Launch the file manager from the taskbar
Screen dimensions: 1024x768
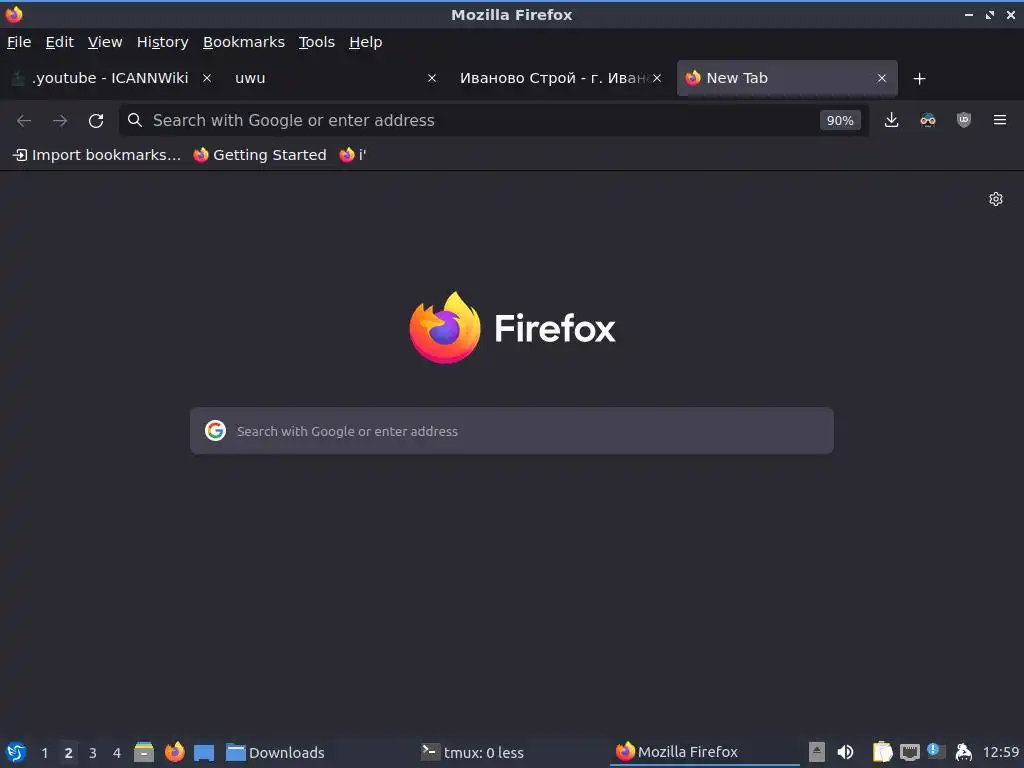pos(144,752)
